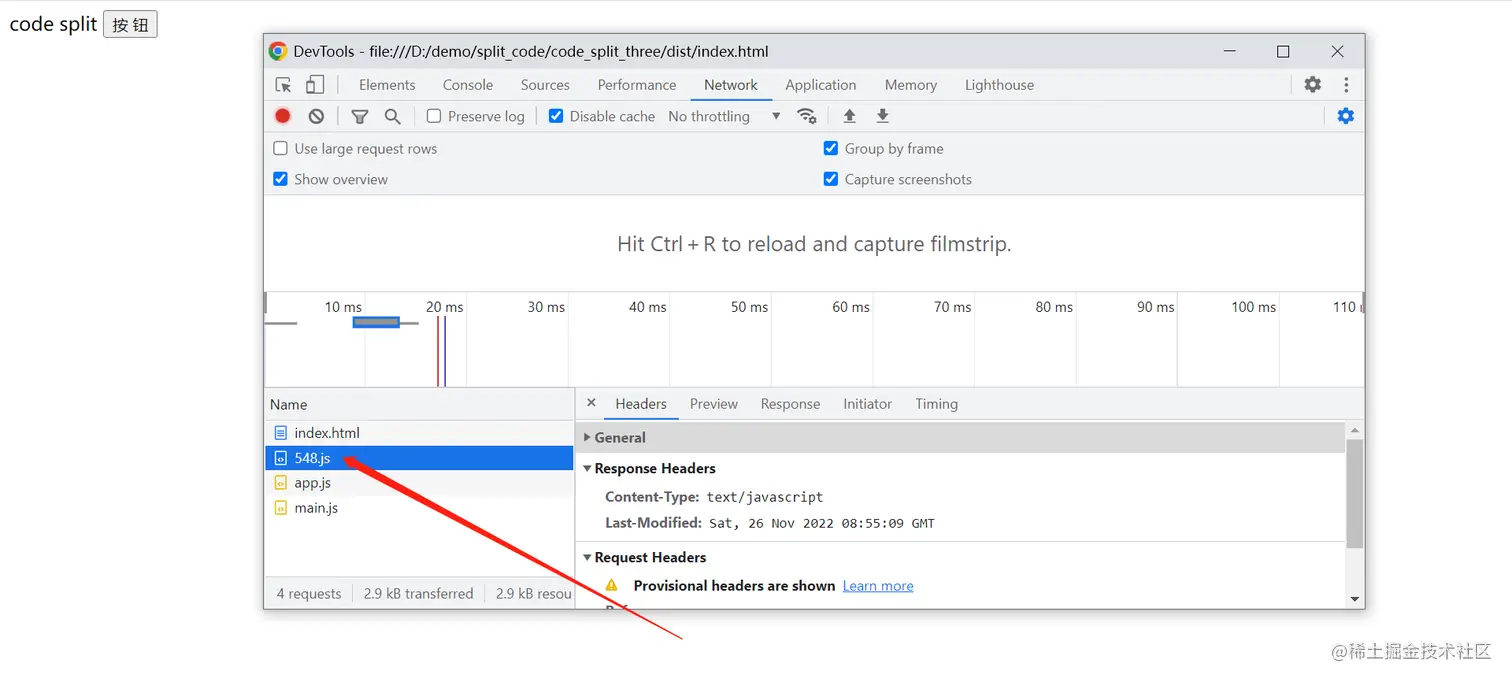Open the Memory tab

point(911,85)
